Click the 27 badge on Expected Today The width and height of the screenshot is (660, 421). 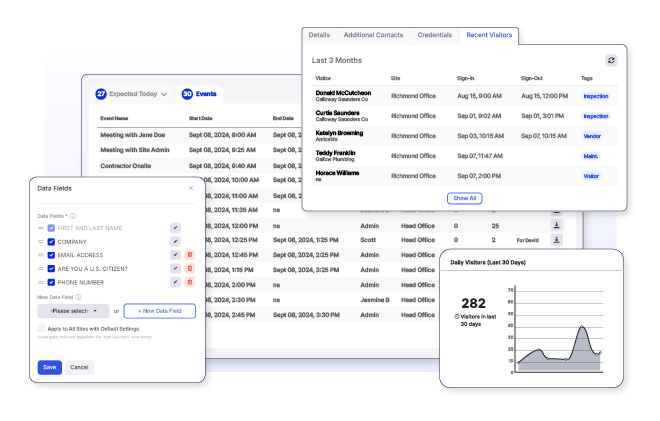pyautogui.click(x=101, y=94)
